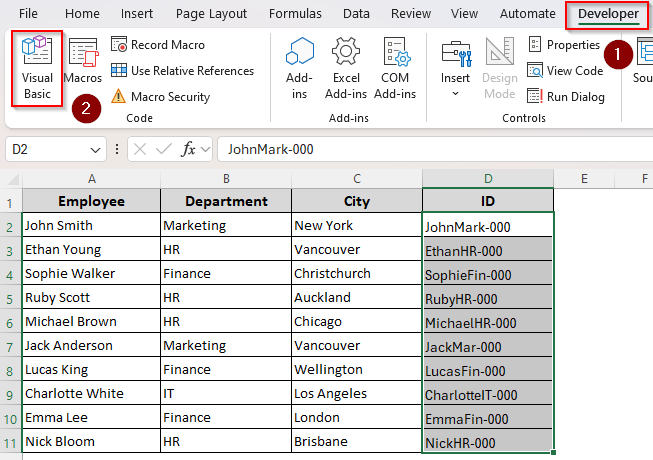Click the Employee header cell
Viewport: 653px width, 460px height.
[x=92, y=201]
